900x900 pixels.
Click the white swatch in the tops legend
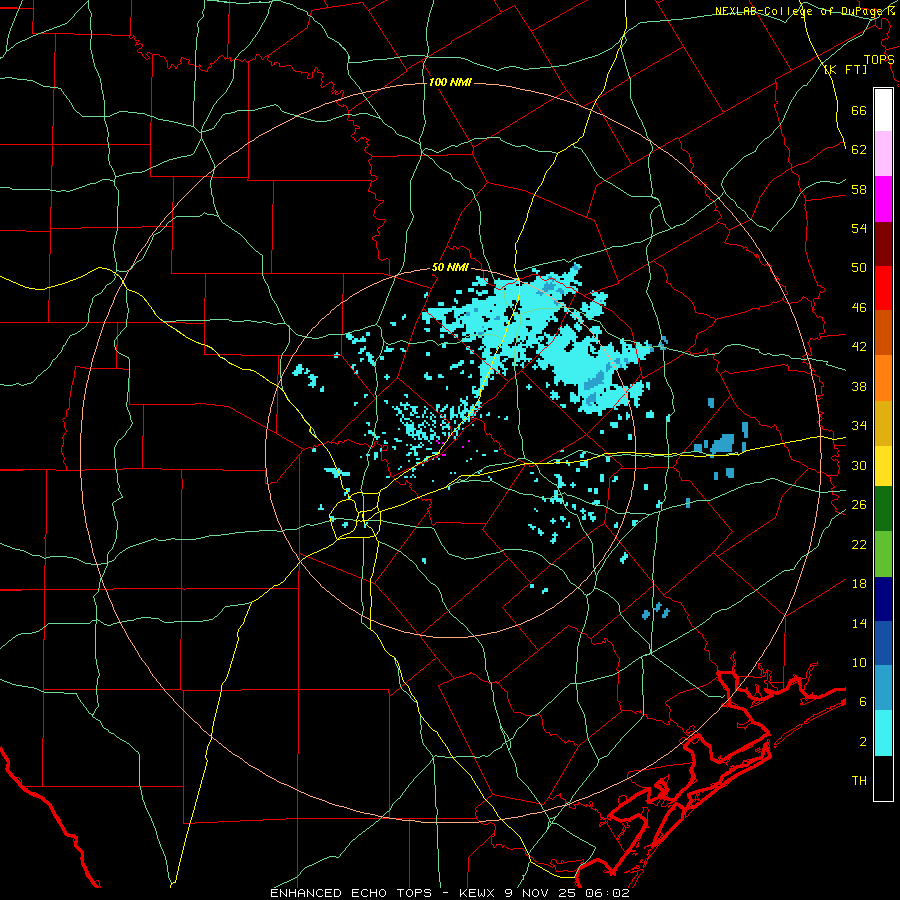[883, 110]
